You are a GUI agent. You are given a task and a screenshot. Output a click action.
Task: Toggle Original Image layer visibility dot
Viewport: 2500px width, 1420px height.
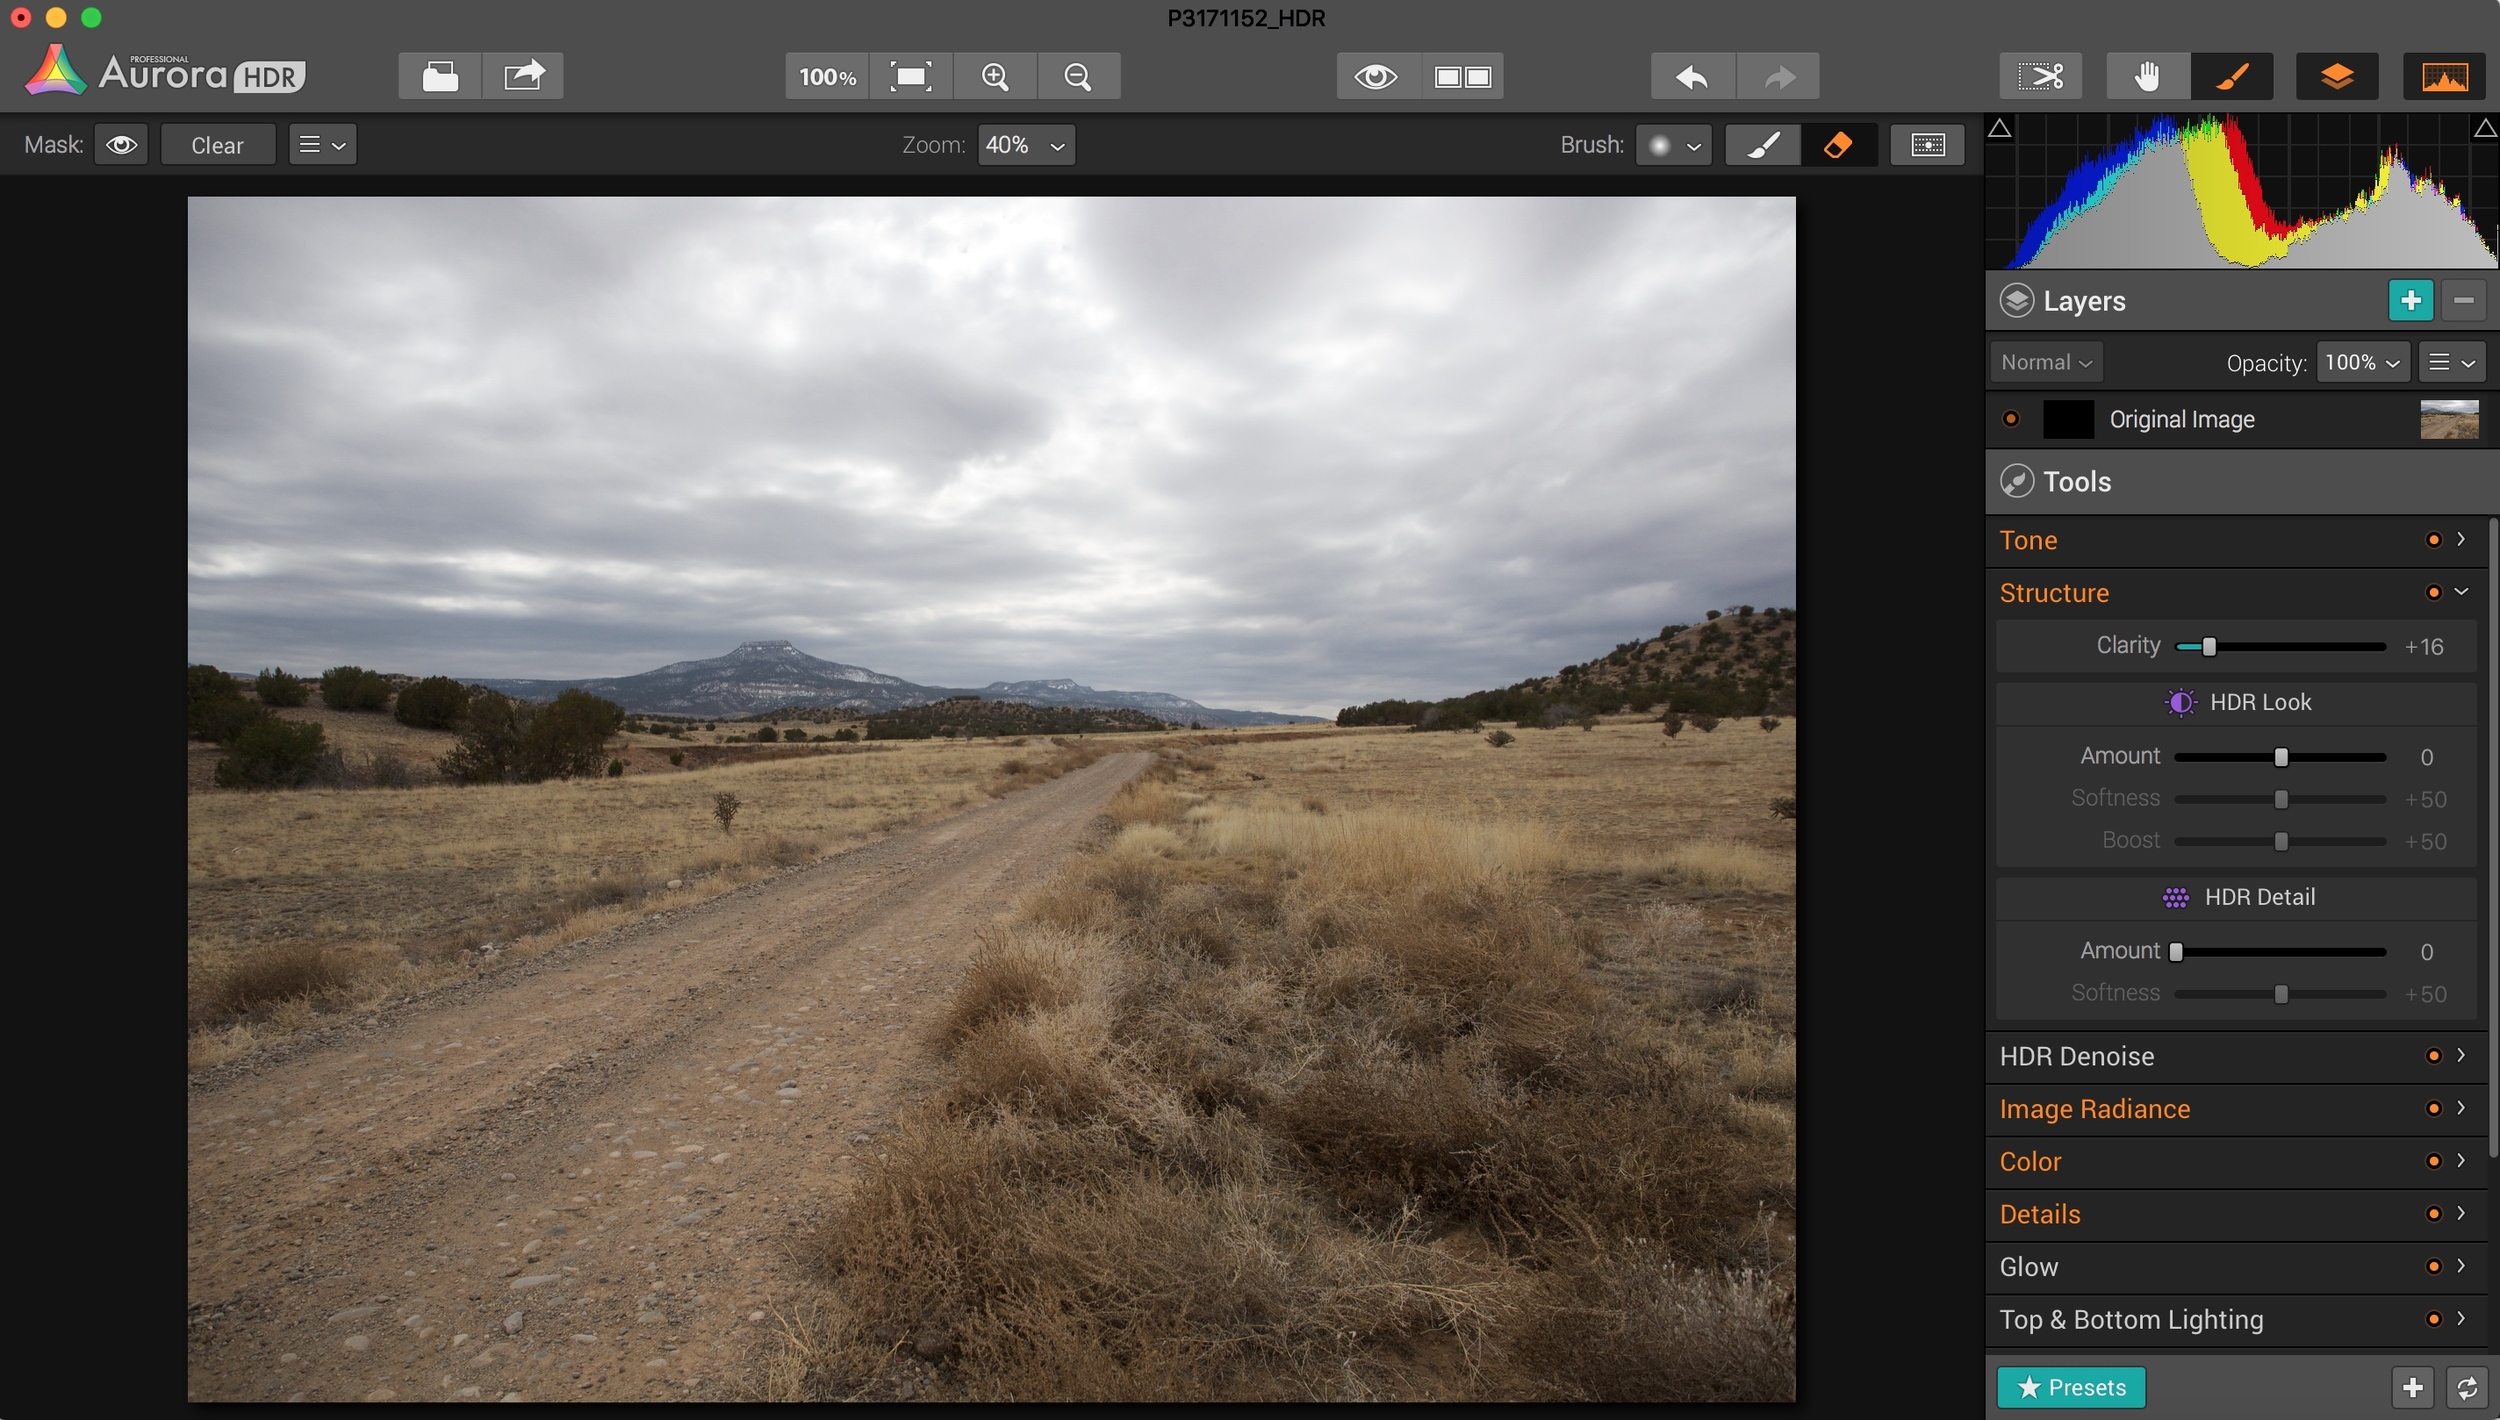tap(2011, 419)
